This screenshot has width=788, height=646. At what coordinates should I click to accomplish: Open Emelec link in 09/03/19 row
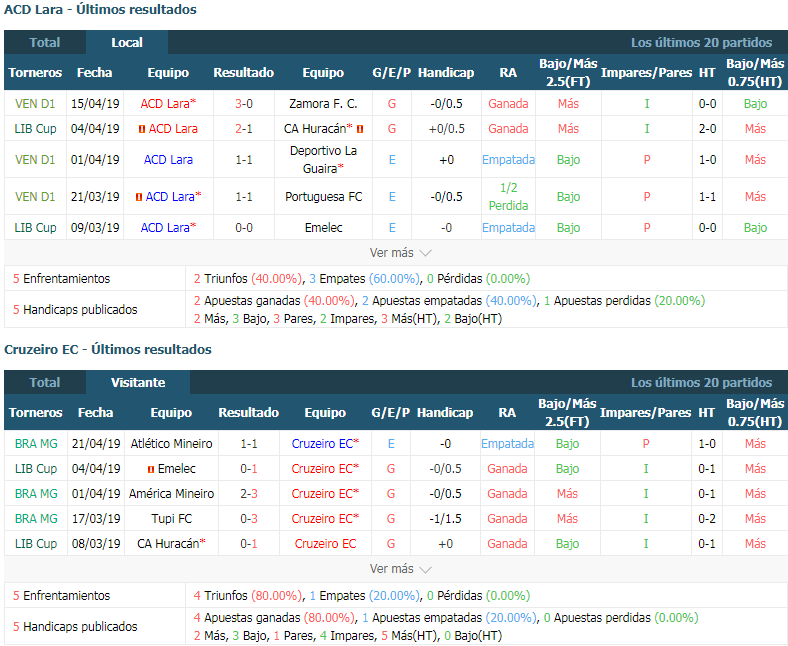[x=323, y=228]
